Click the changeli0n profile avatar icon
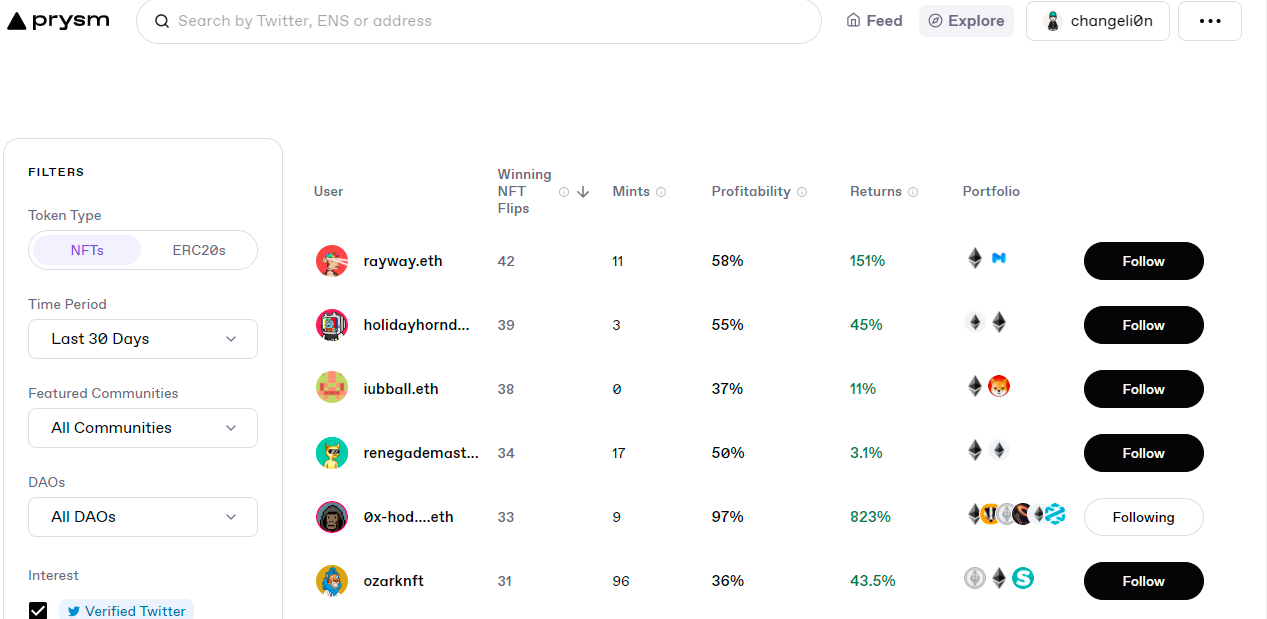Viewport: 1267px width, 619px height. point(1053,21)
